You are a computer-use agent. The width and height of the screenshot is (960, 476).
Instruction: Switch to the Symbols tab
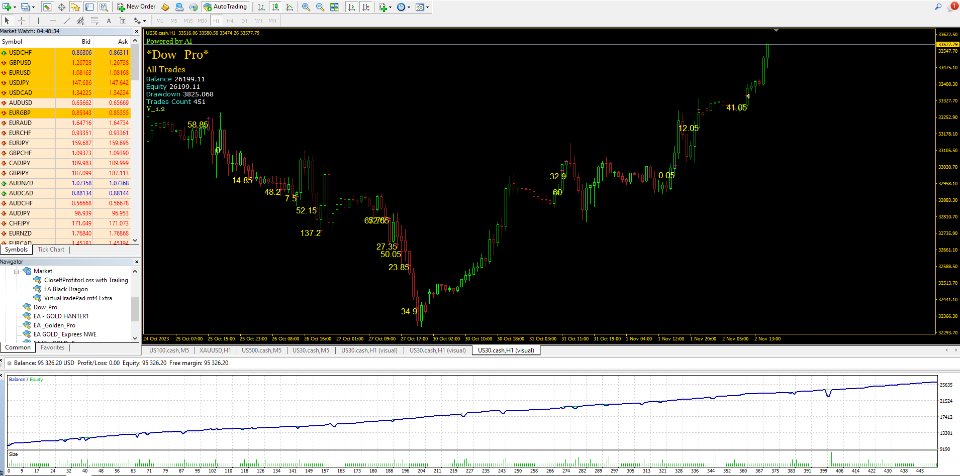pyautogui.click(x=16, y=249)
